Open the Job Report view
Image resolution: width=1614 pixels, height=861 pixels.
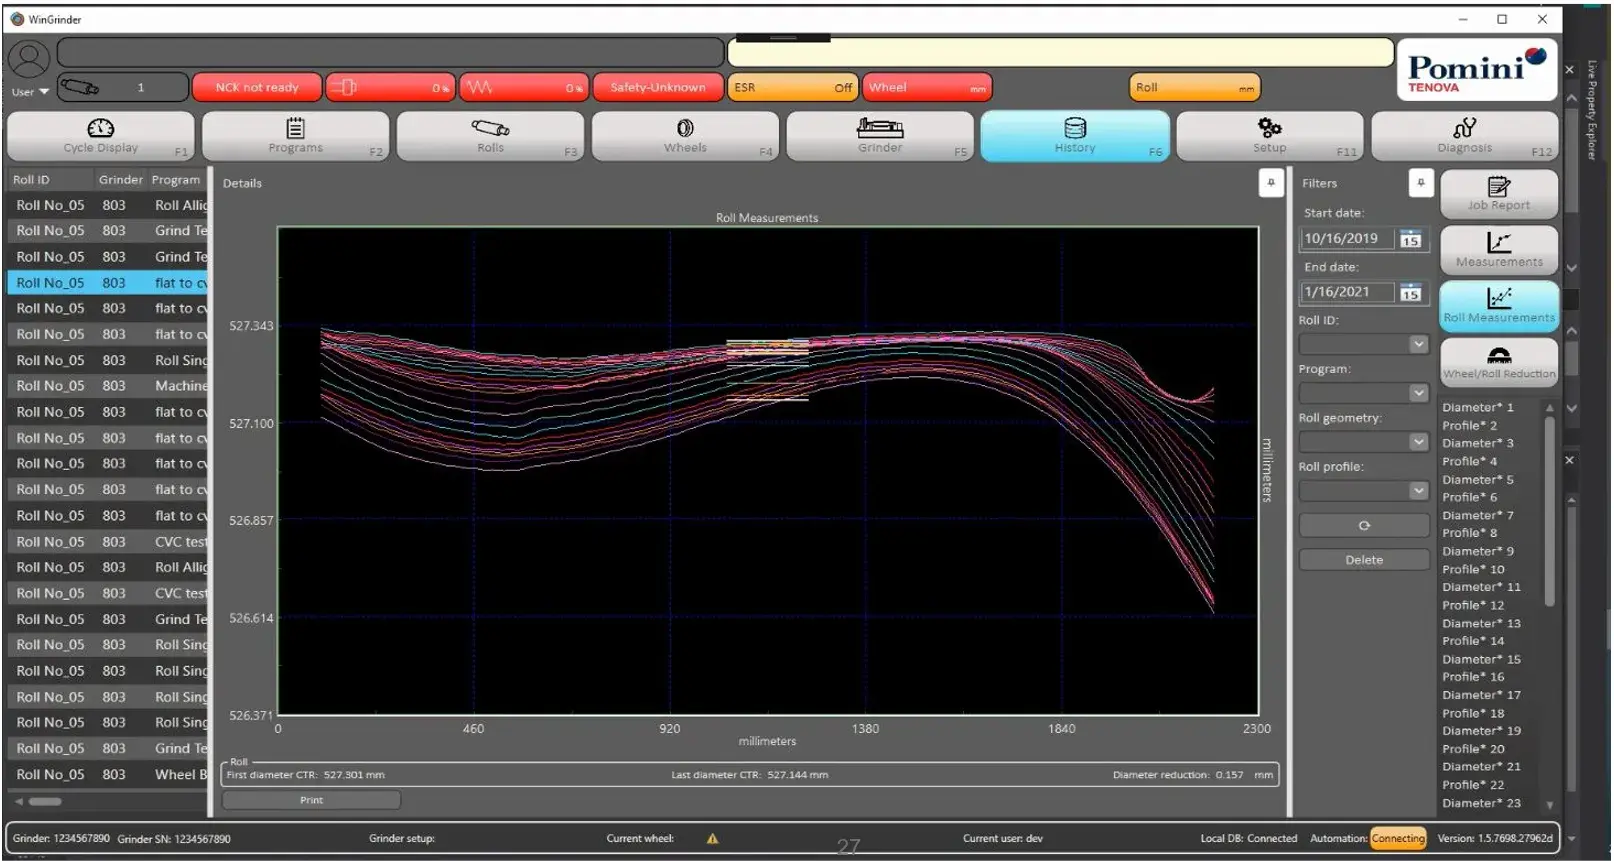1499,194
